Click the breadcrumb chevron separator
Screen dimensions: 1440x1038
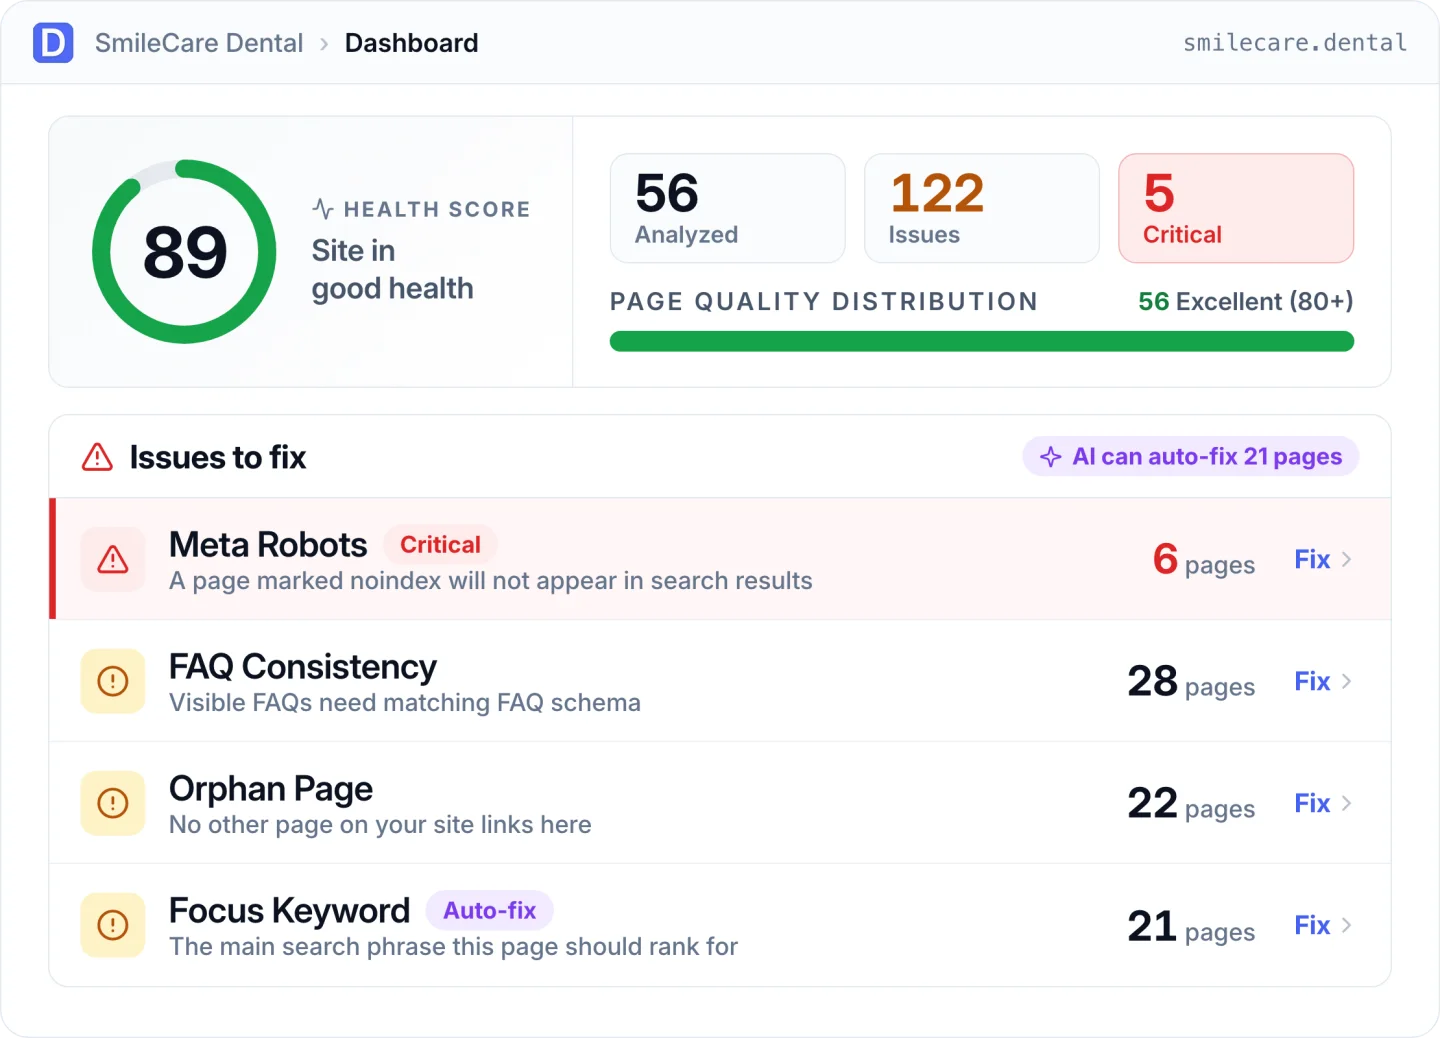(324, 44)
